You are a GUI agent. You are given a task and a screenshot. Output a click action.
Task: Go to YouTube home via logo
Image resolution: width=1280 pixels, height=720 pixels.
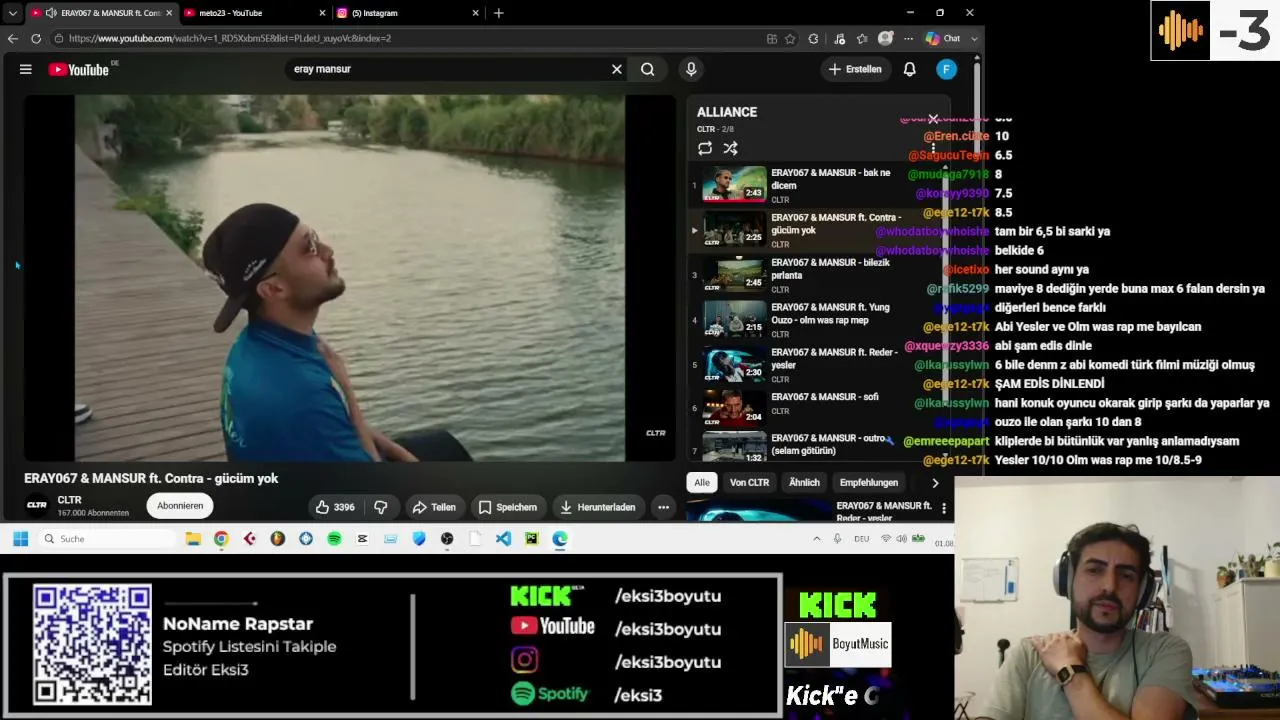tap(79, 69)
